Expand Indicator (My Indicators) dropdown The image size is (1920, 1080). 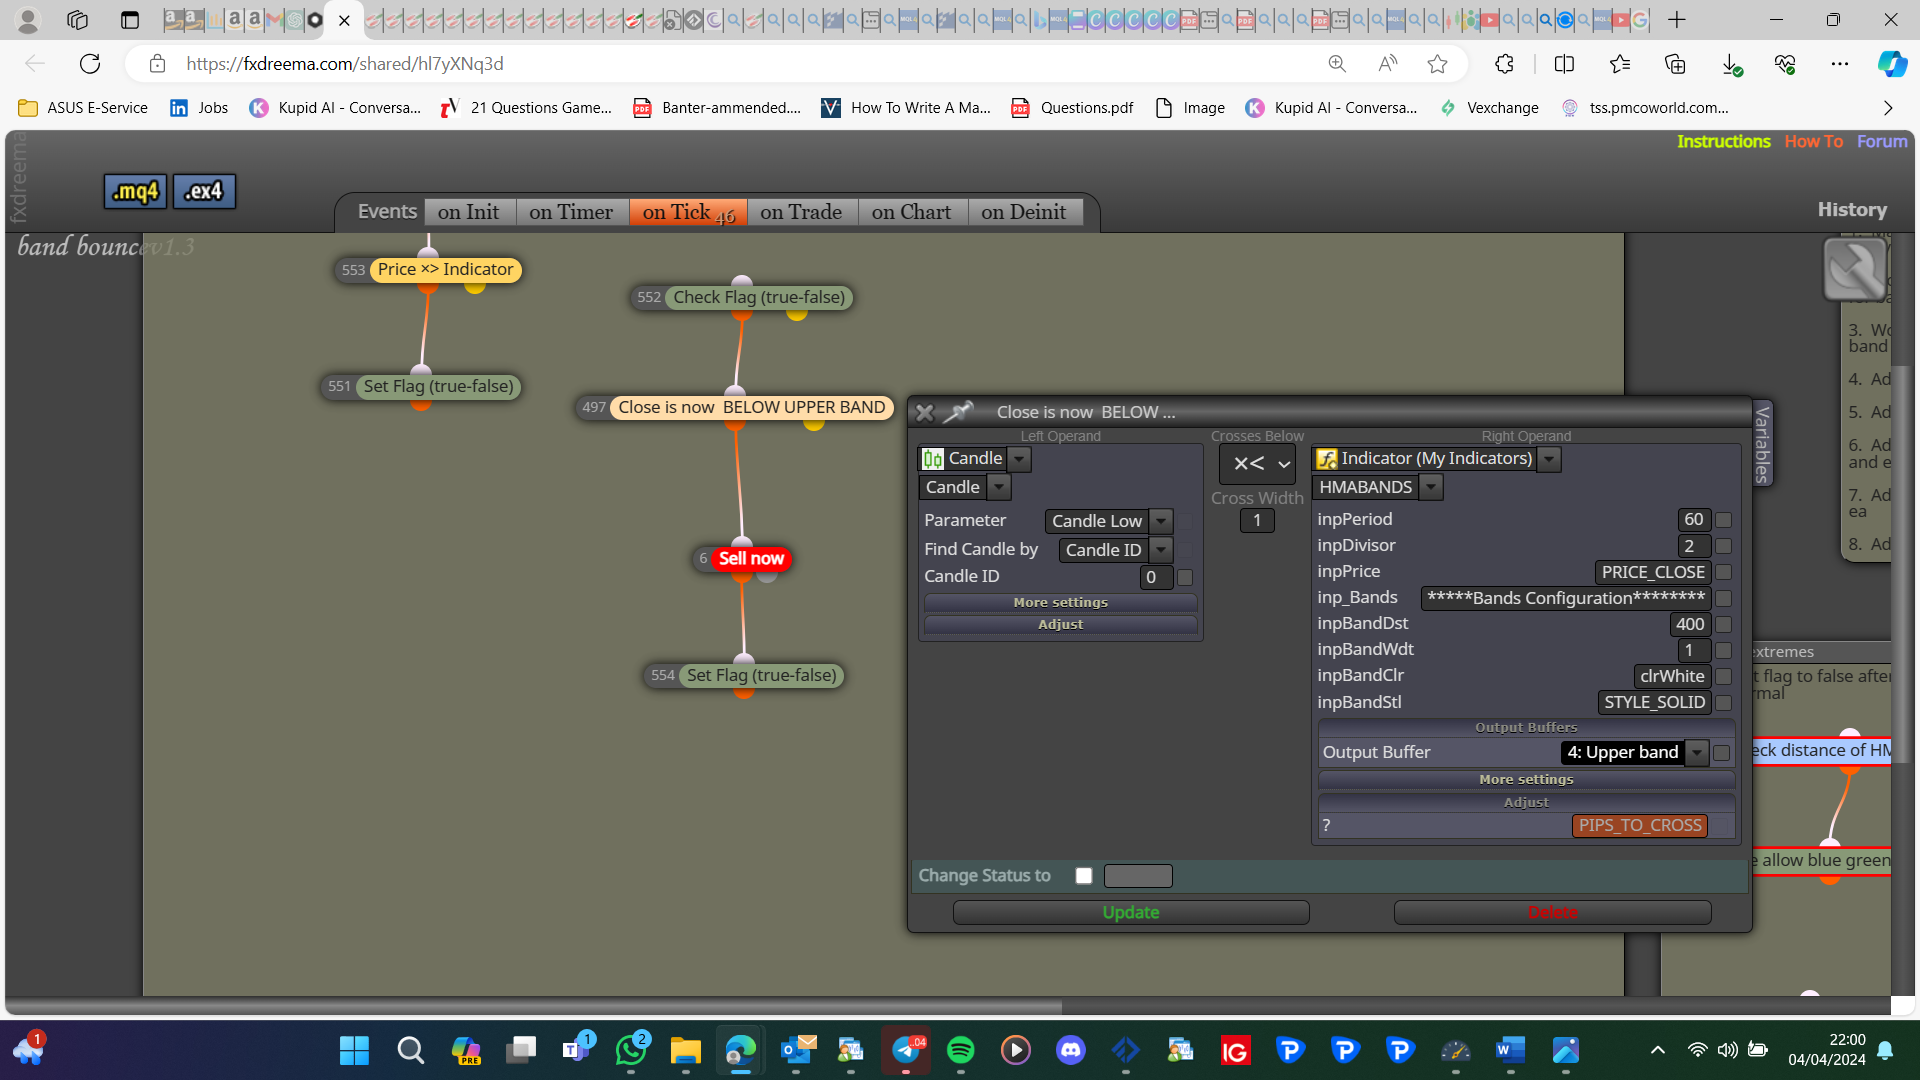tap(1549, 459)
